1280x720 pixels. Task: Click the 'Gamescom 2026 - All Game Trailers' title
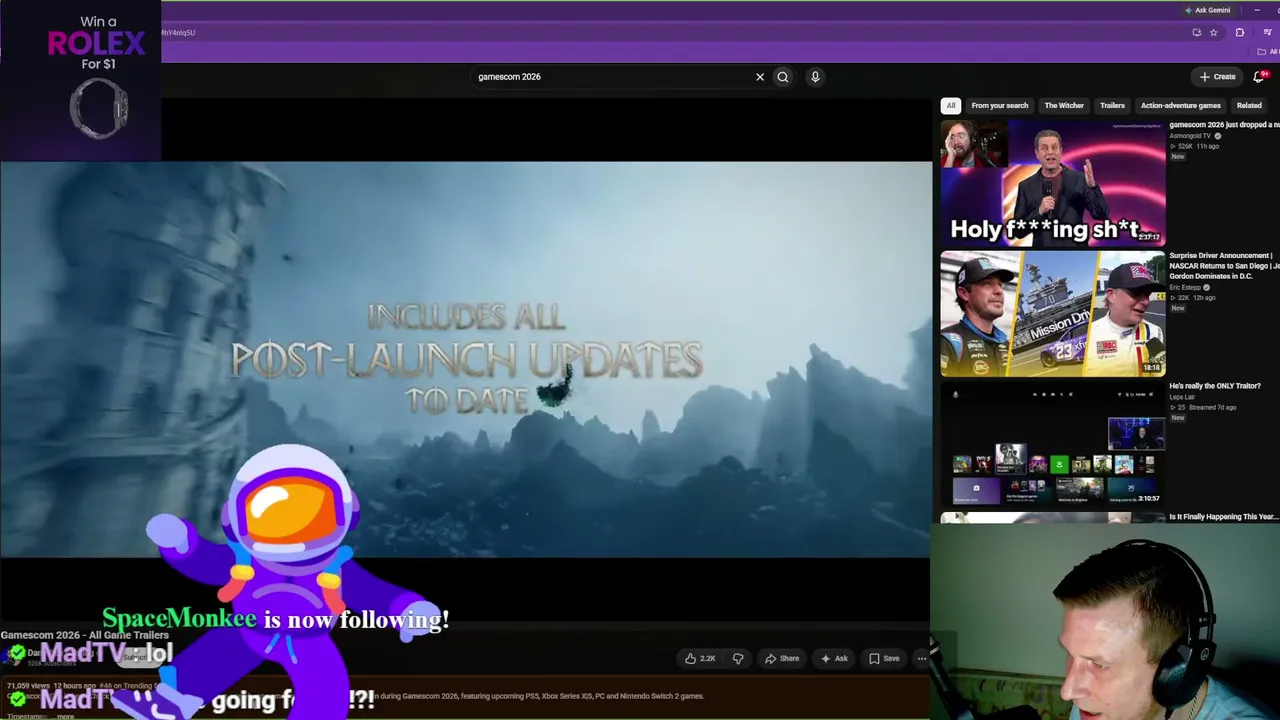tap(85, 635)
